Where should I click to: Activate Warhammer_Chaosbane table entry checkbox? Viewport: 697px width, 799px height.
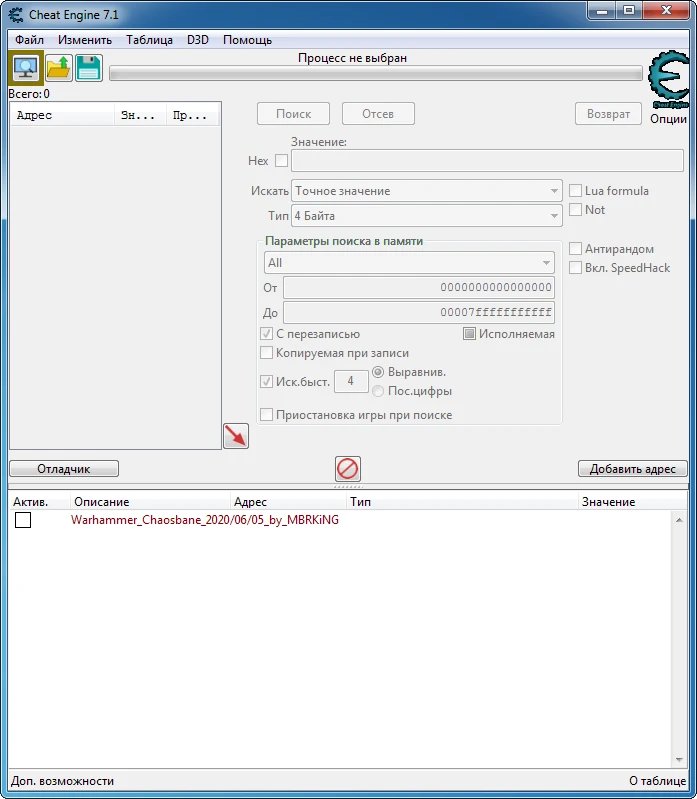23,520
